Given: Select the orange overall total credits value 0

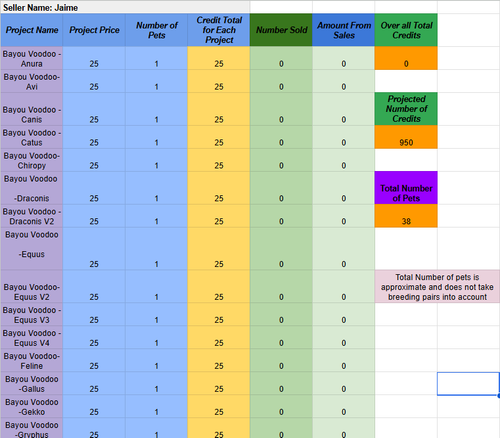Looking at the screenshot, I should tap(406, 58).
